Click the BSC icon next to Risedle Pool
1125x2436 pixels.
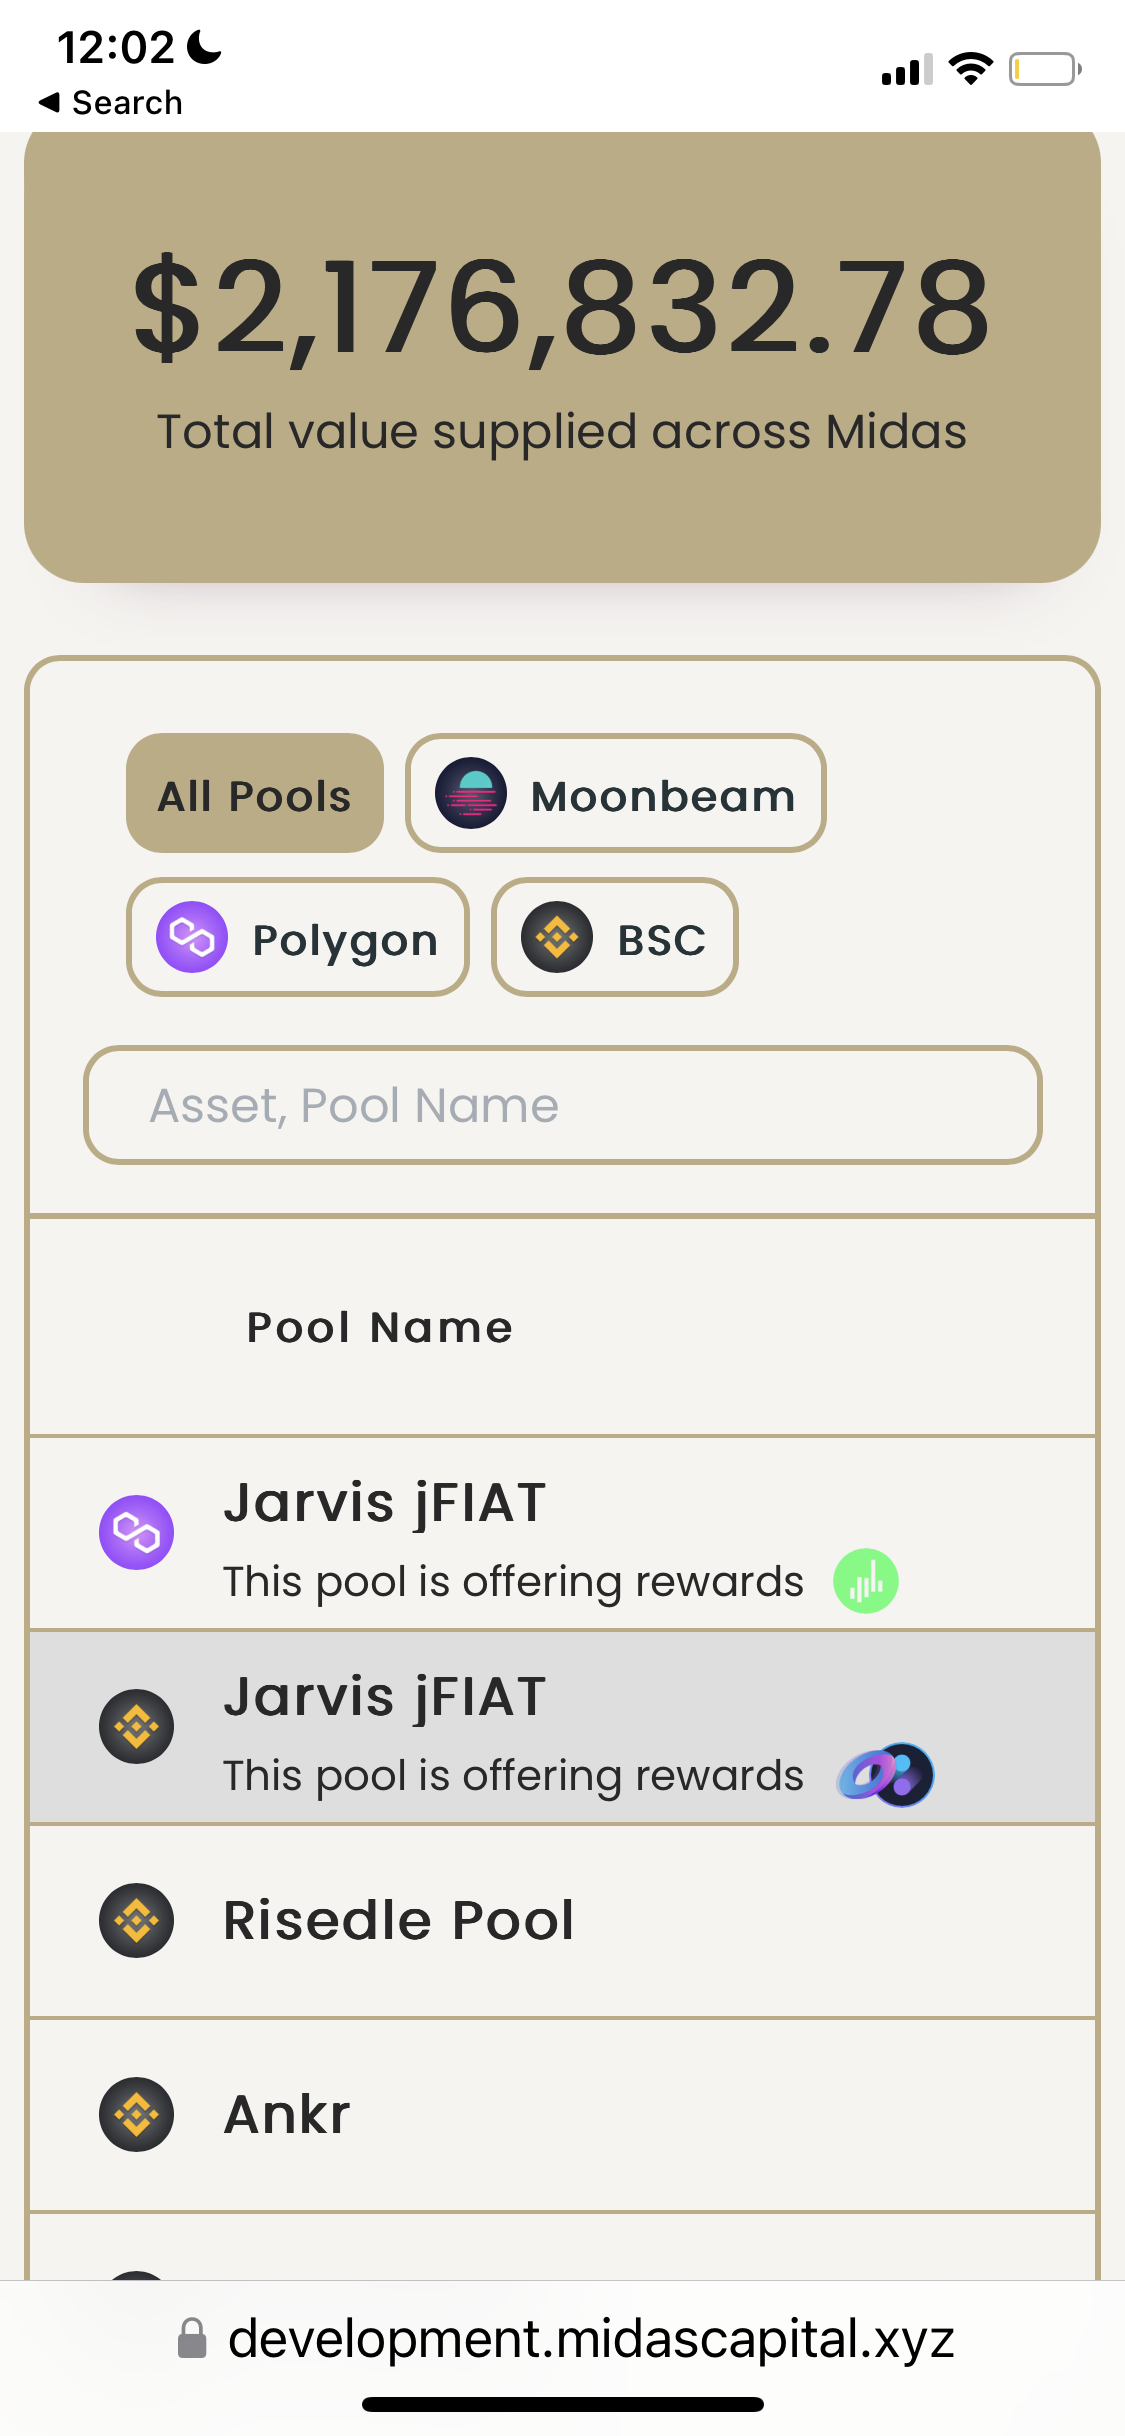[x=137, y=1919]
